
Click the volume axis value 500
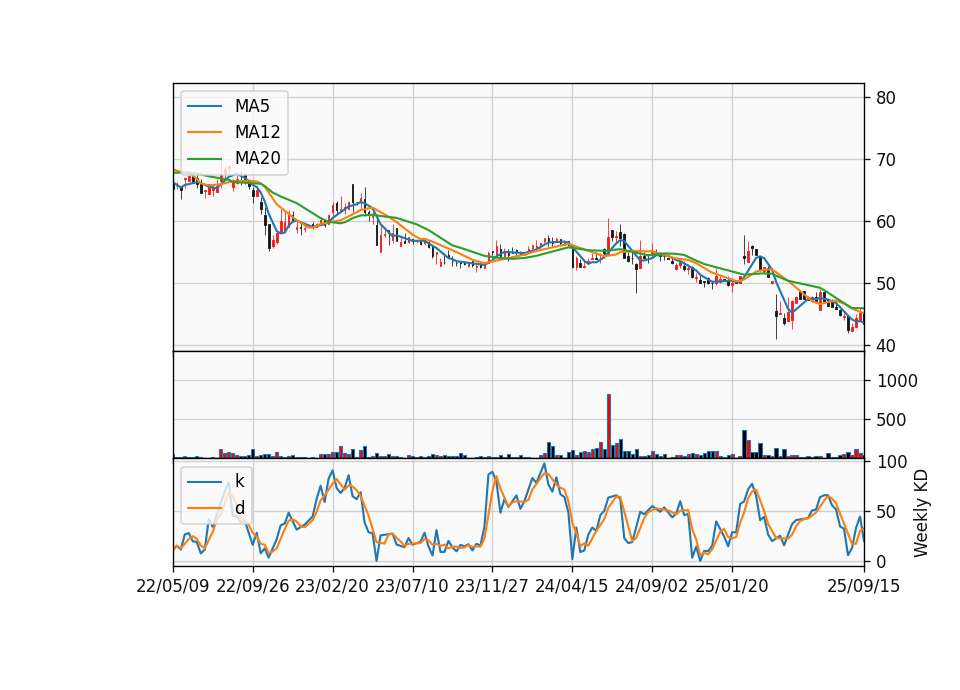891,420
